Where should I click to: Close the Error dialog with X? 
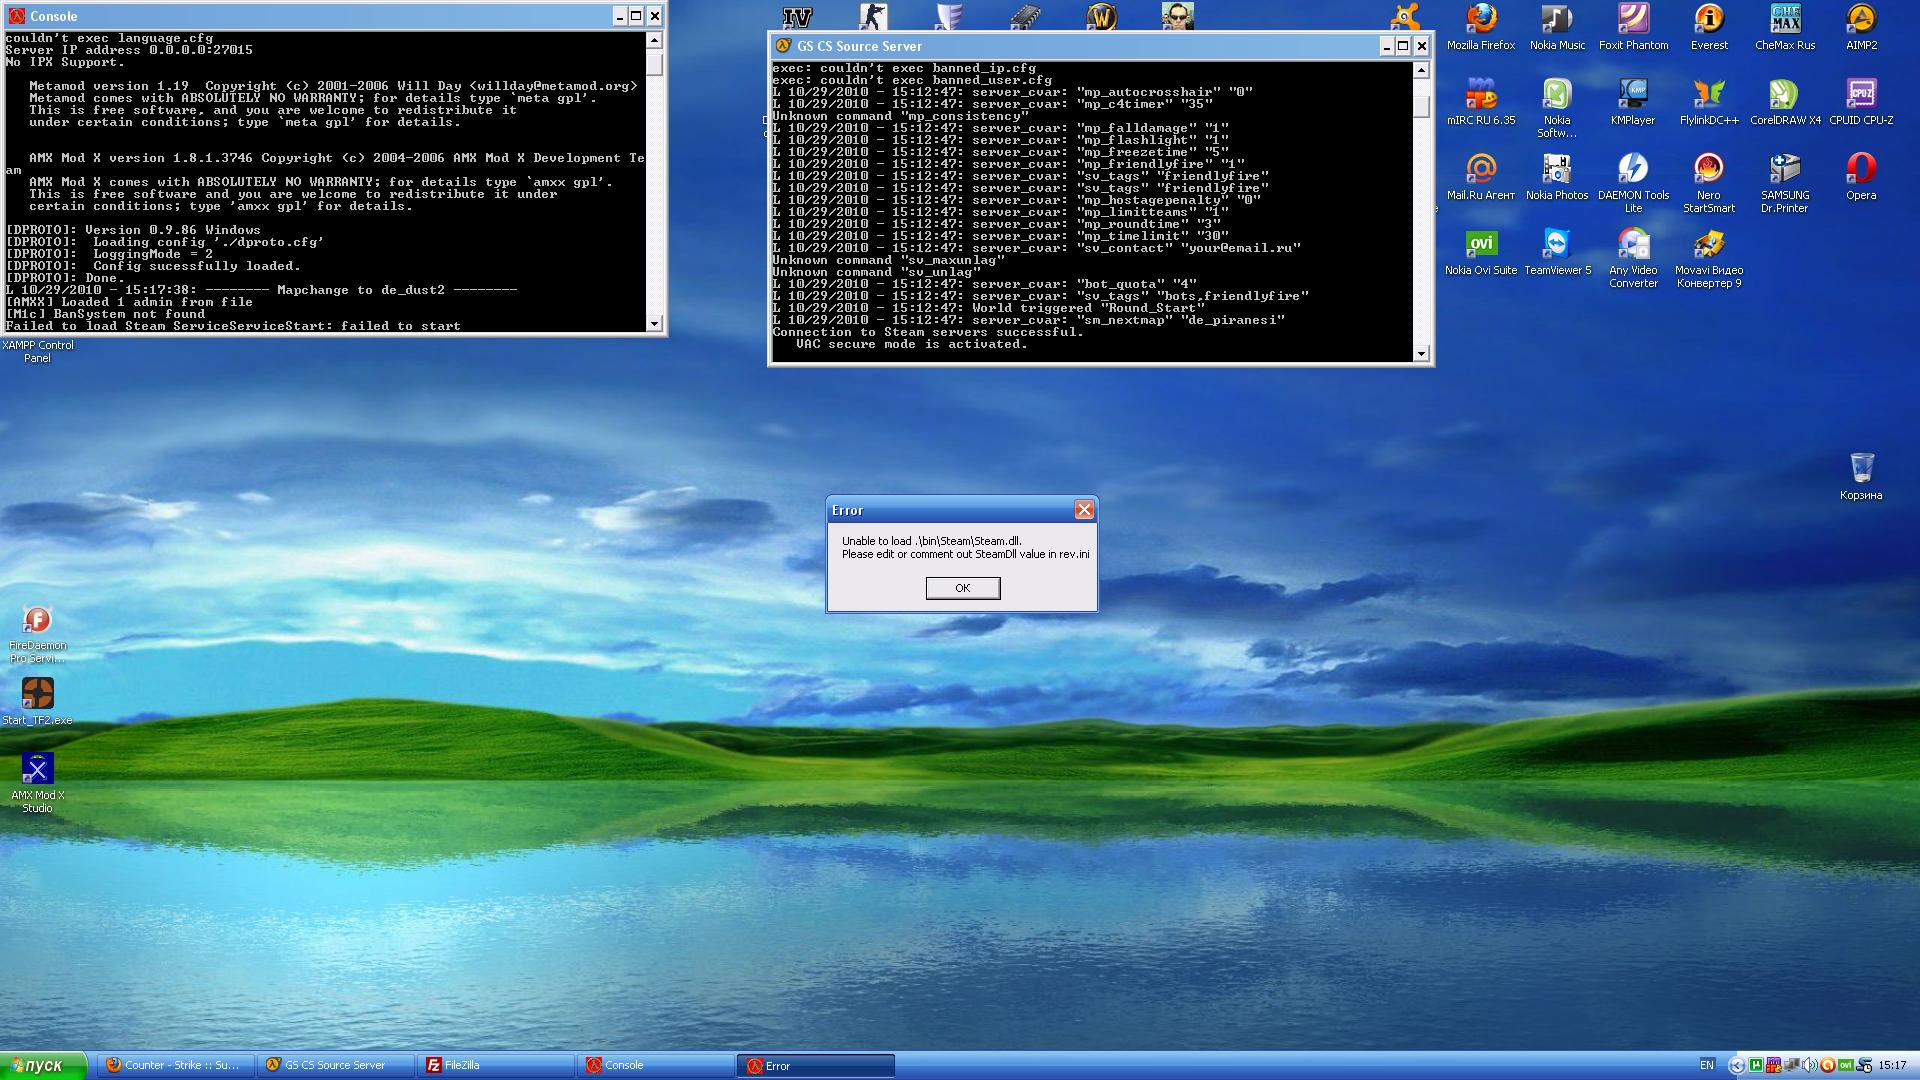[1084, 510]
